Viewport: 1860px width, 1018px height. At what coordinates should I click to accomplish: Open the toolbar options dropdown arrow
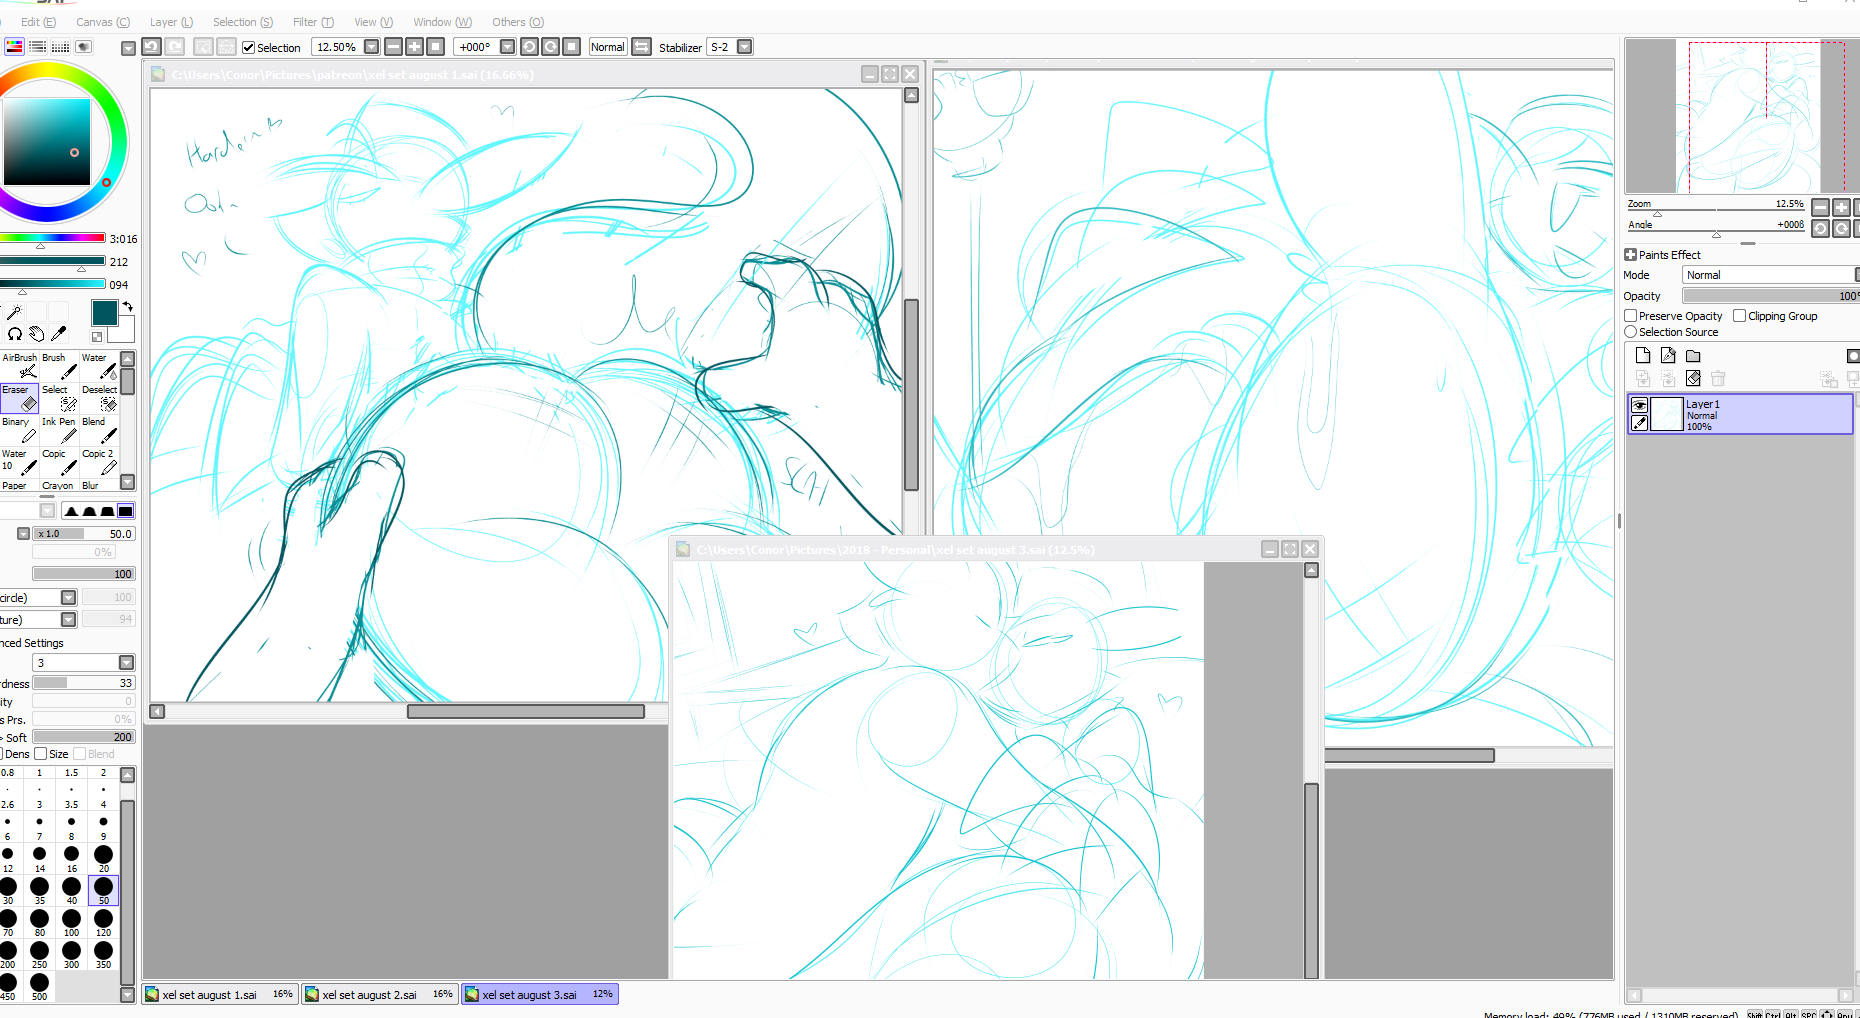(x=128, y=48)
